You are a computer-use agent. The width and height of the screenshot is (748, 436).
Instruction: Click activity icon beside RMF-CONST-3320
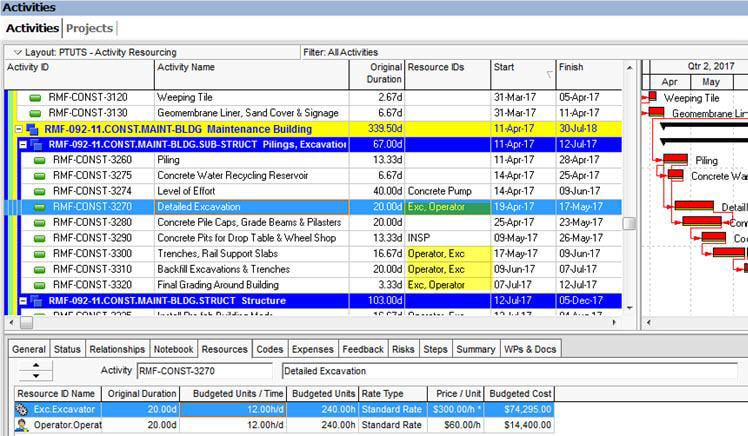pyautogui.click(x=40, y=284)
